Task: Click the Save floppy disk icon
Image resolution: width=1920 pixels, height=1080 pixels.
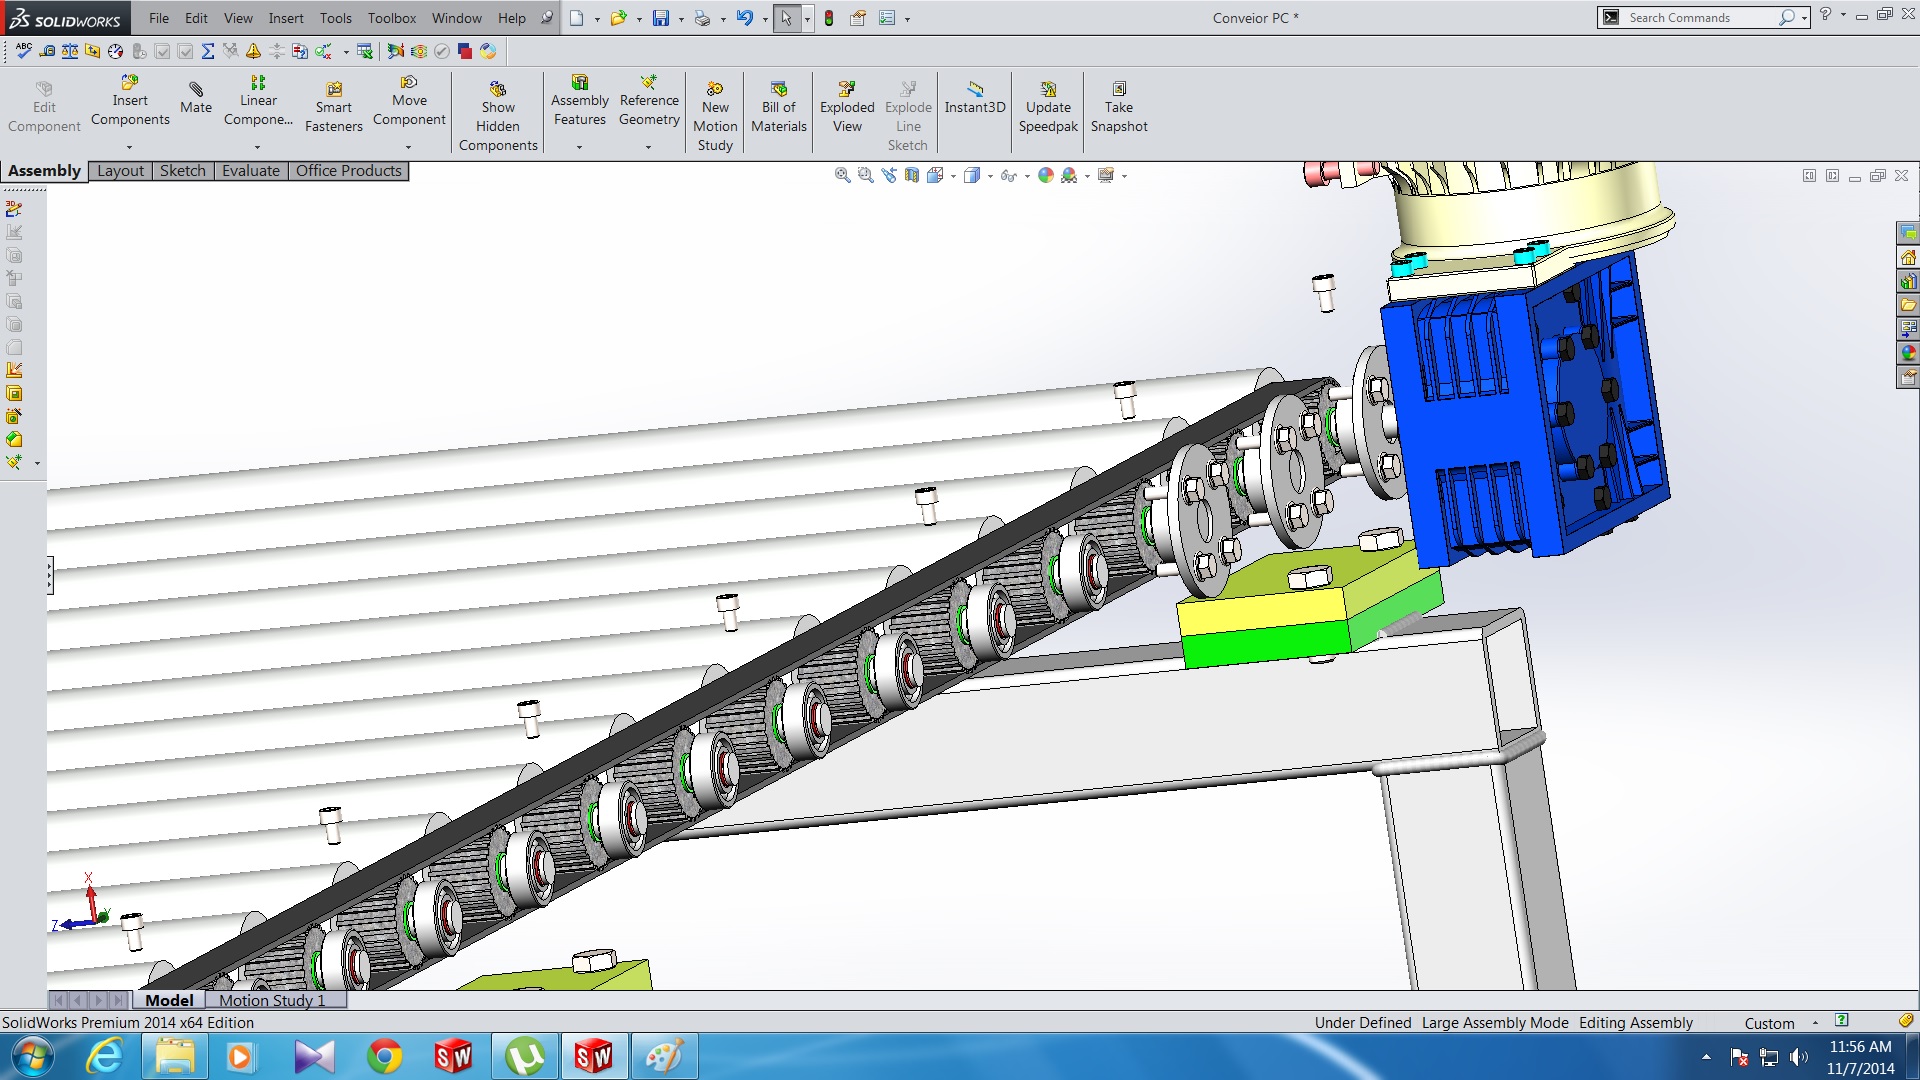Action: [x=660, y=18]
